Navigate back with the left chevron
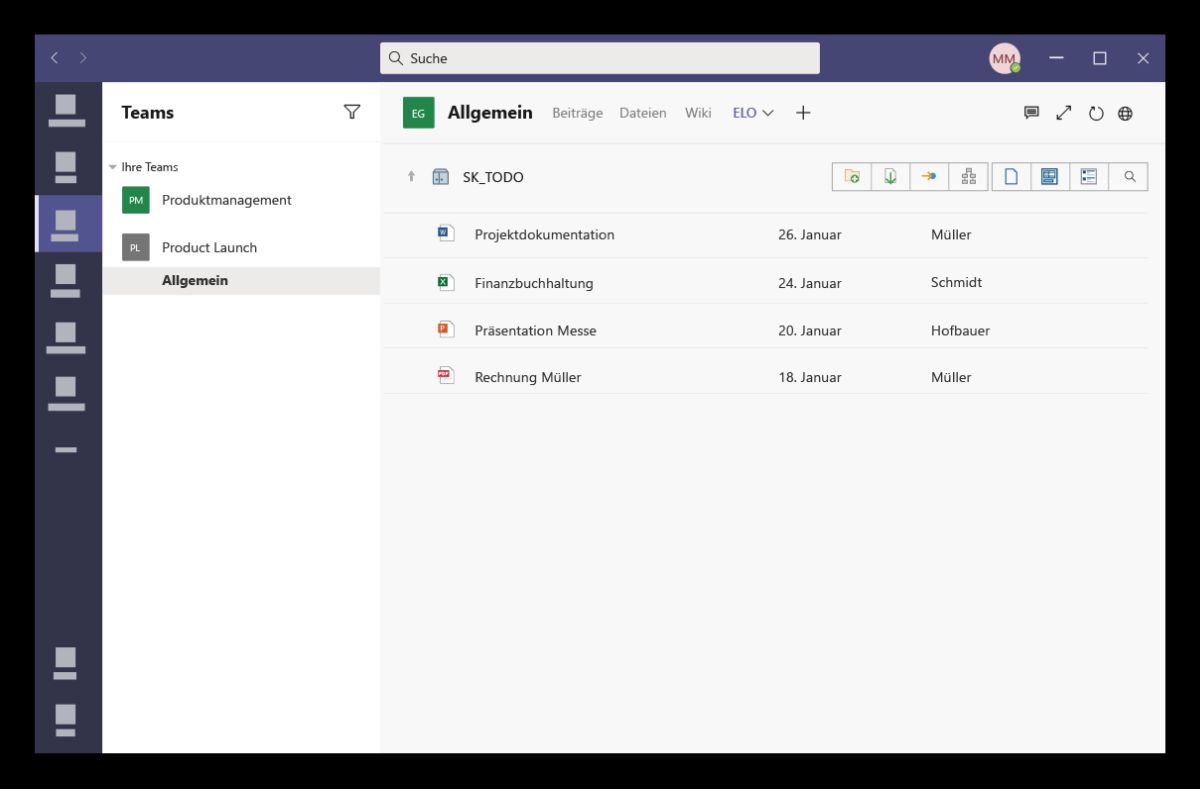Image resolution: width=1200 pixels, height=789 pixels. tap(55, 58)
